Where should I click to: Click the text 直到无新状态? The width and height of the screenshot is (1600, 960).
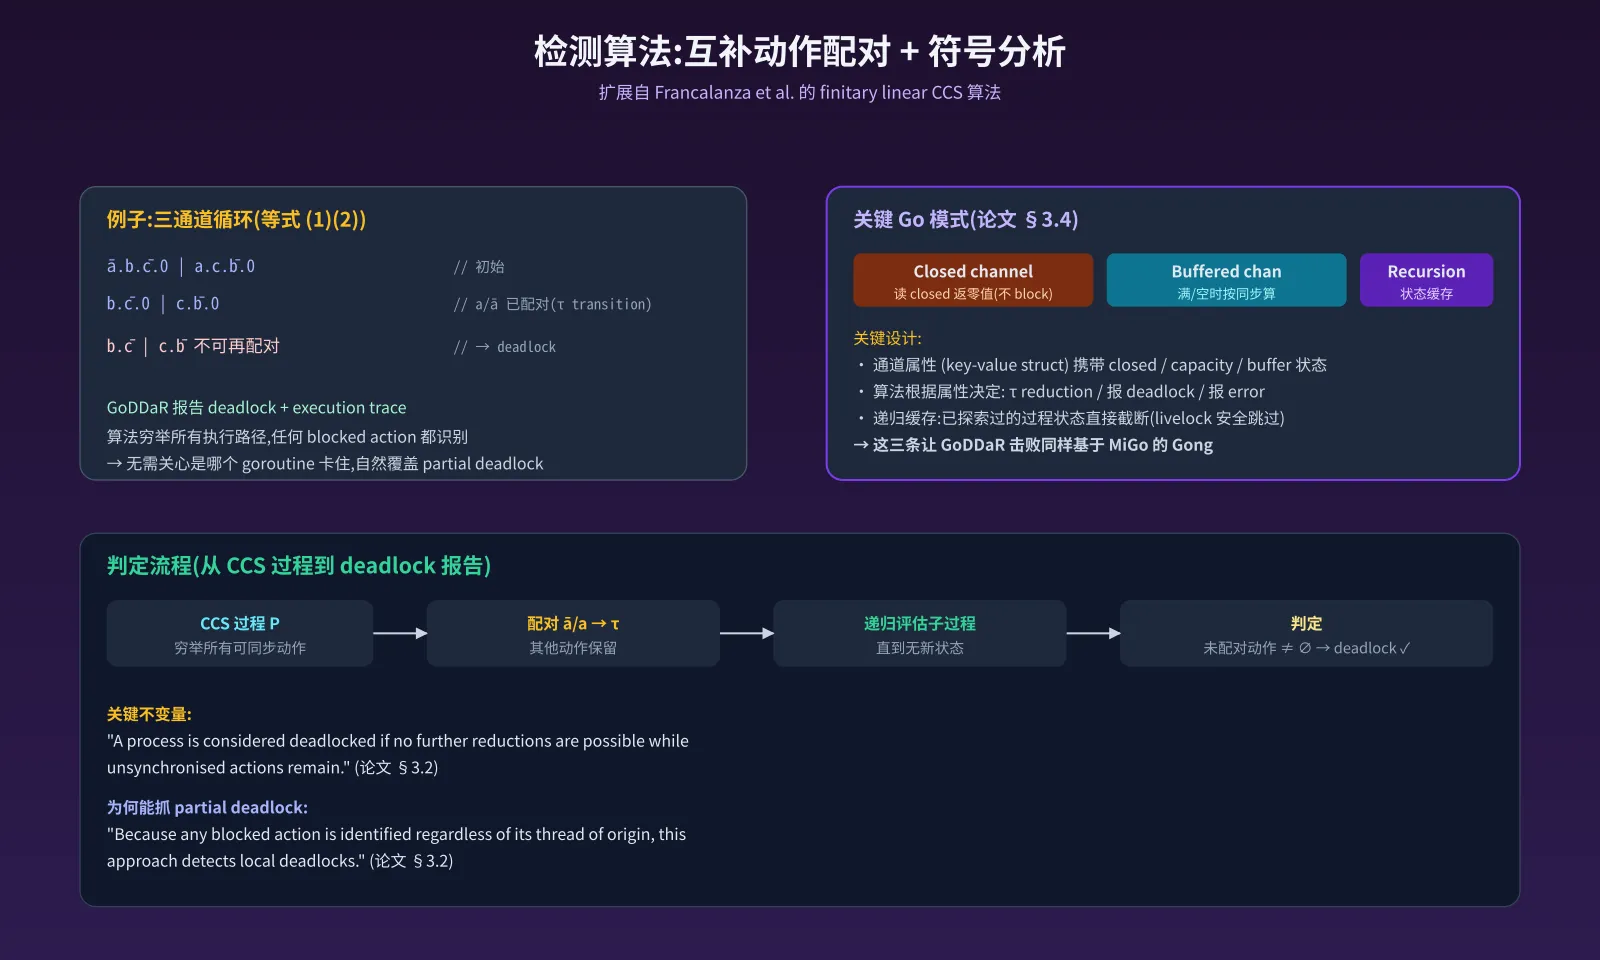coord(920,648)
